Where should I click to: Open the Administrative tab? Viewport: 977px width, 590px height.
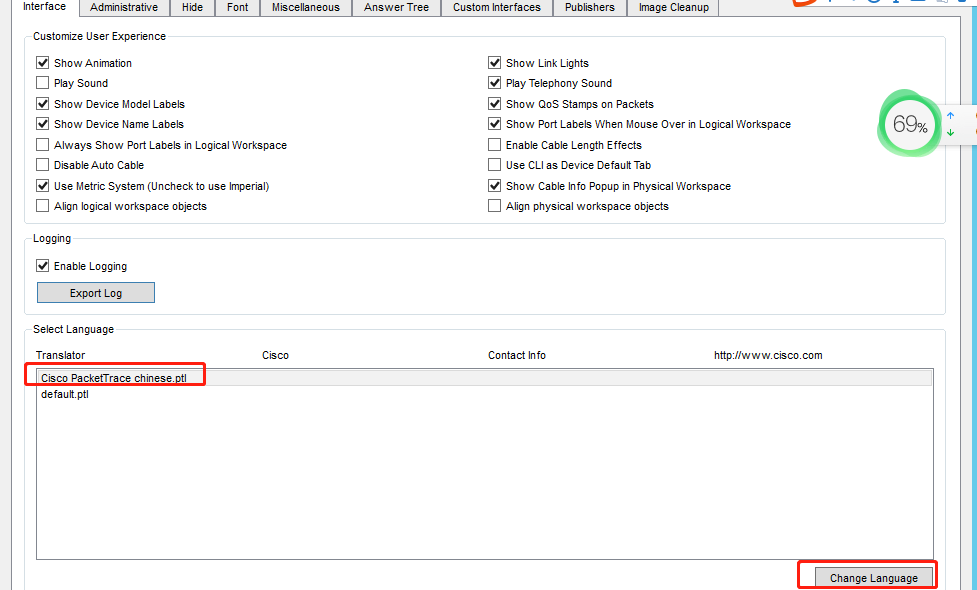click(x=124, y=7)
